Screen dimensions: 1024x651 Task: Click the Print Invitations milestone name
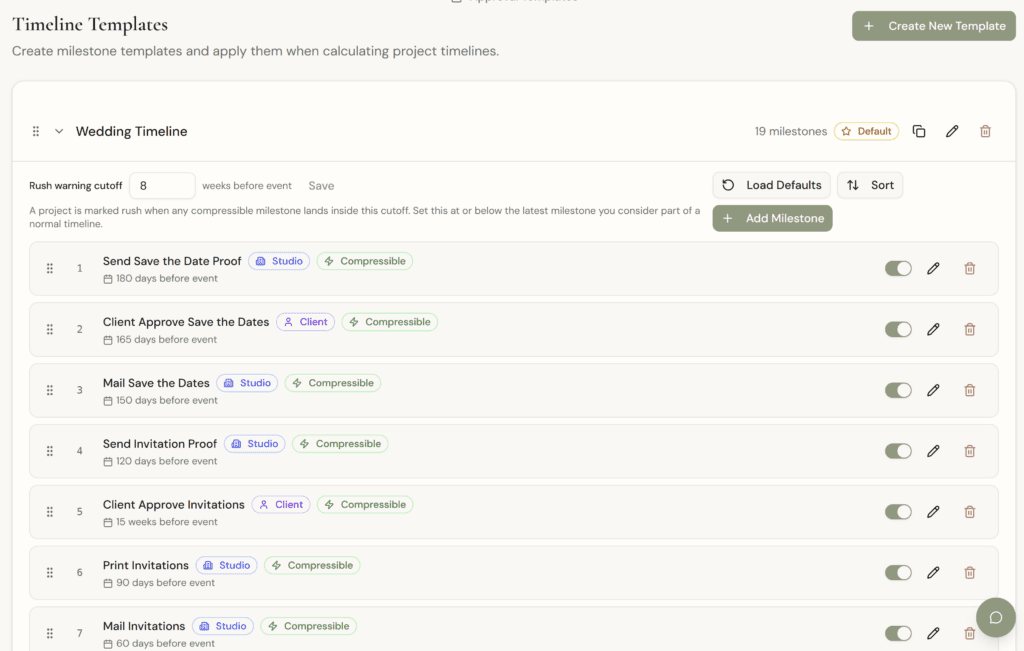(146, 565)
